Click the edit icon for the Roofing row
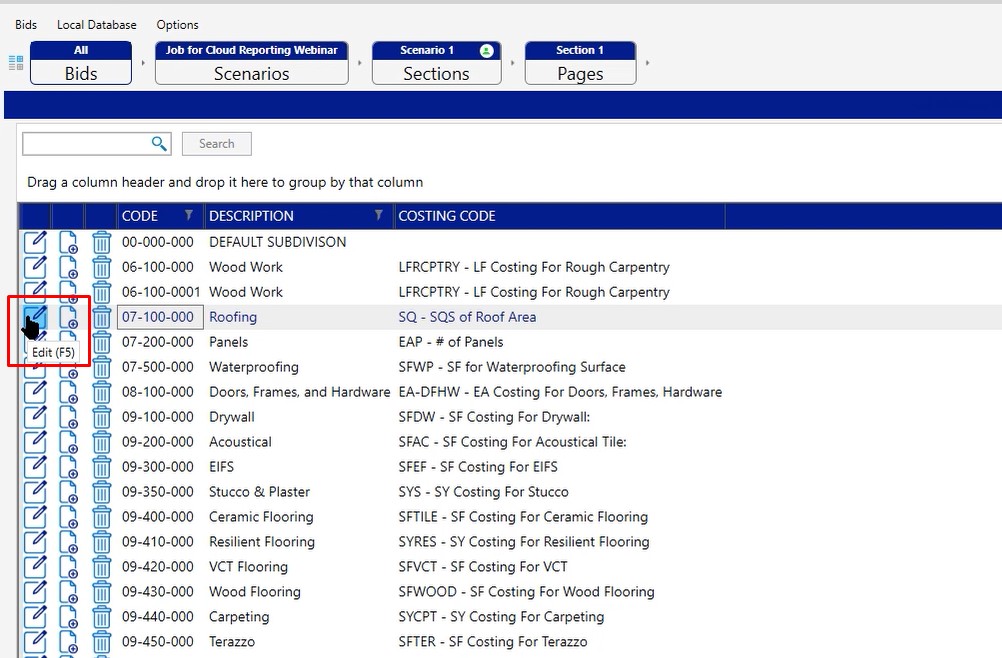Viewport: 1002px width, 658px height. click(x=35, y=318)
